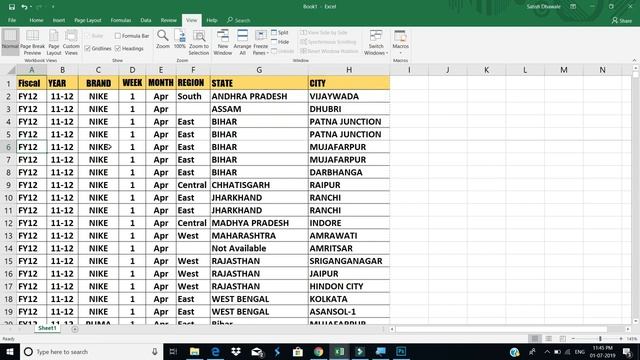Image resolution: width=640 pixels, height=360 pixels.
Task: Click the SRIGANGANAGAR city cell
Action: (349, 261)
